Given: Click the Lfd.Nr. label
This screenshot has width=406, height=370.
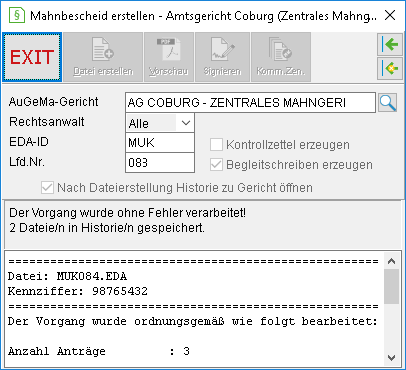Looking at the screenshot, I should (x=27, y=162).
